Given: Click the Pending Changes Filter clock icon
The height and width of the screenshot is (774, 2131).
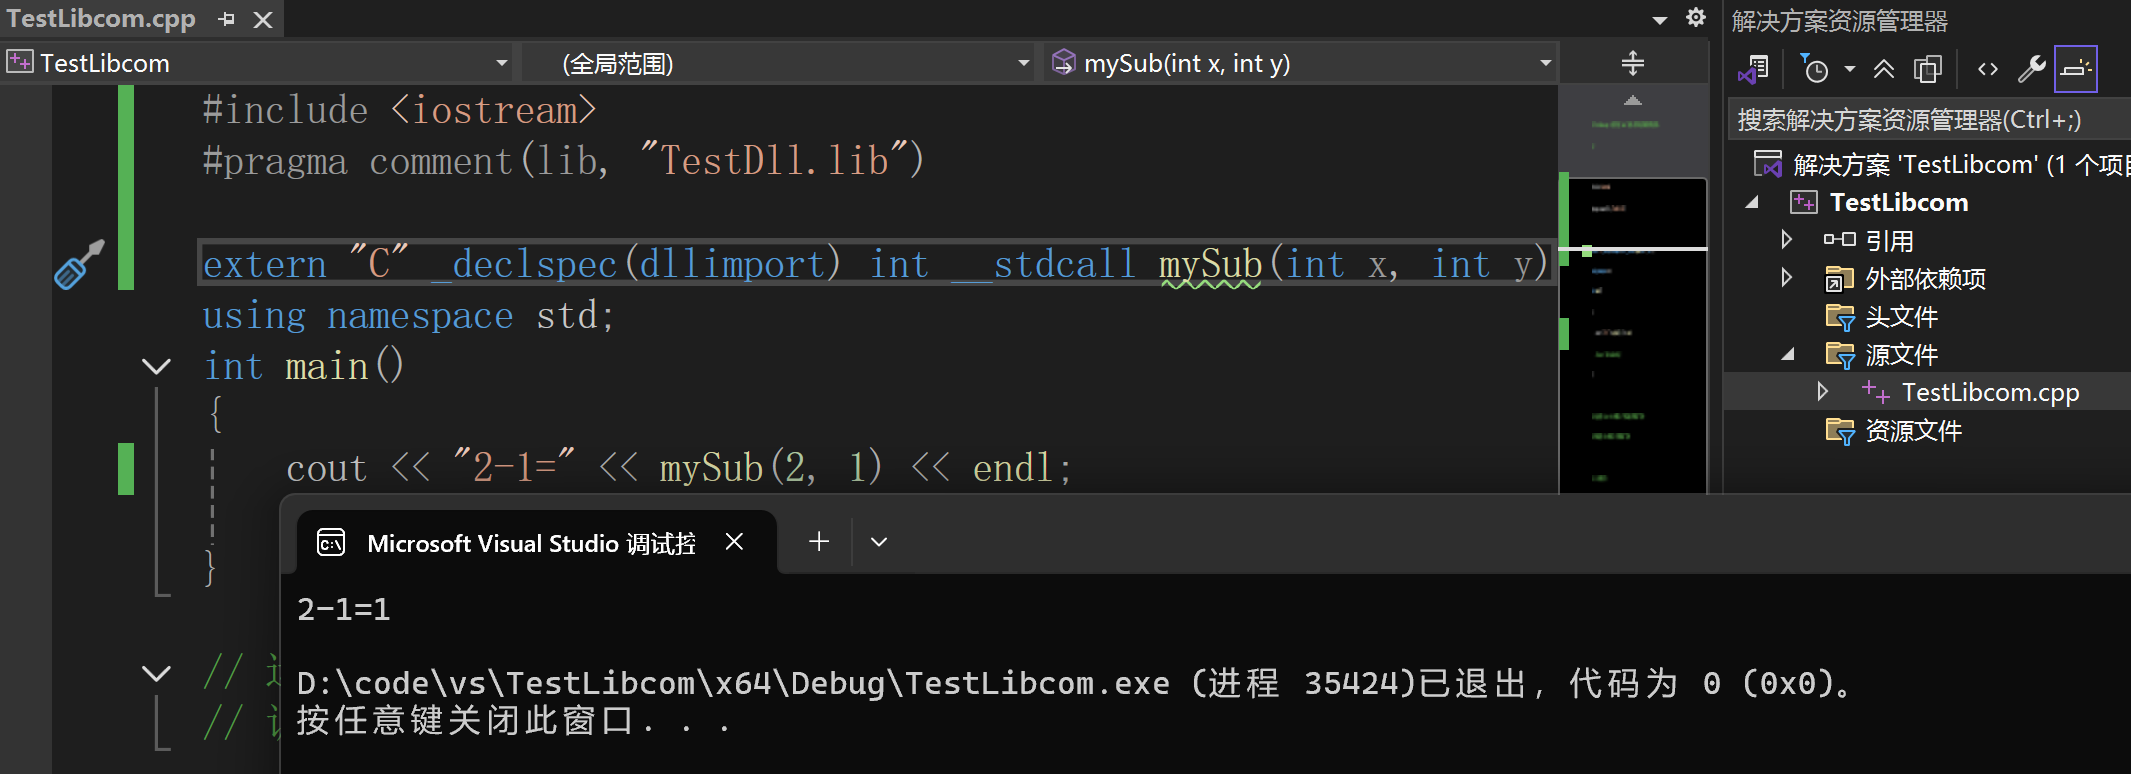Looking at the screenshot, I should [x=1814, y=69].
